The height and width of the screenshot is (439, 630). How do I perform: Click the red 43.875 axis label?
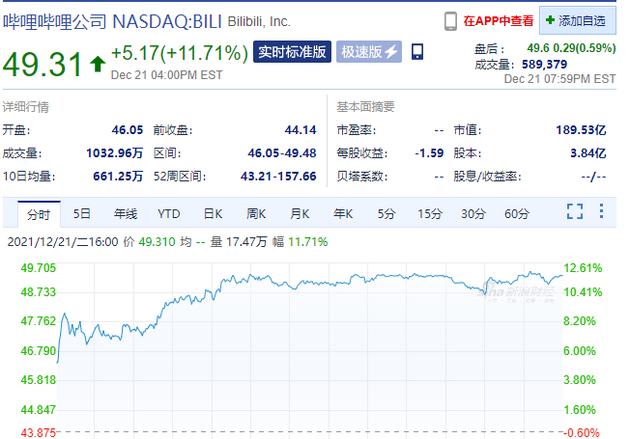[x=38, y=433]
